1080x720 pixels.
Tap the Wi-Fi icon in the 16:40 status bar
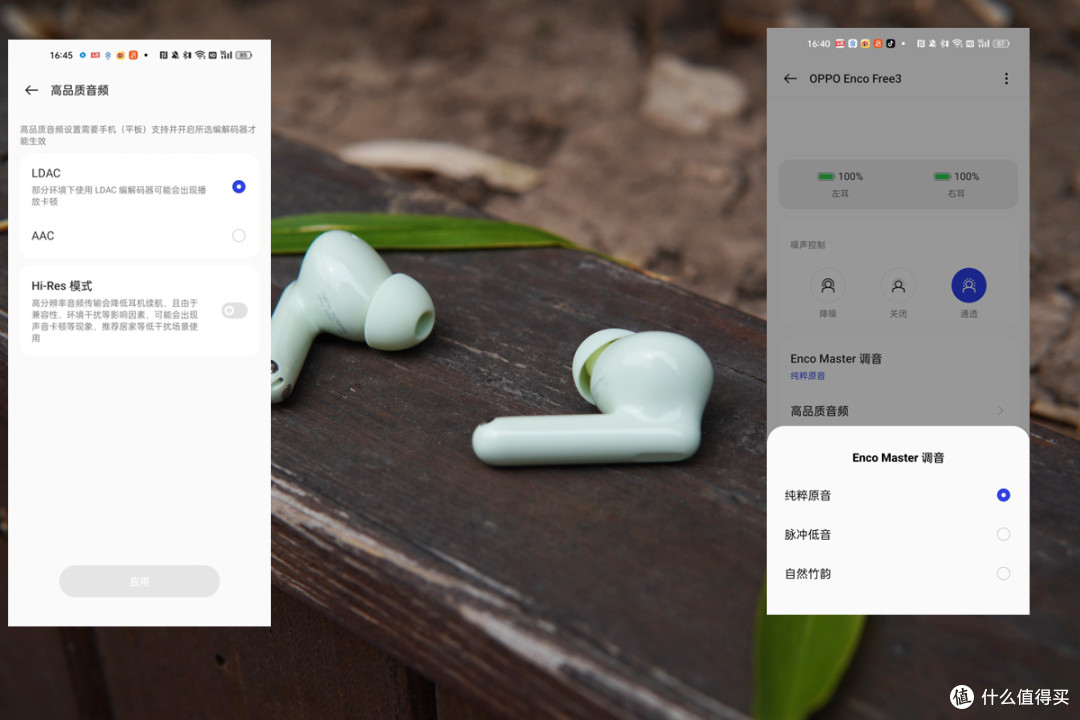(x=957, y=44)
